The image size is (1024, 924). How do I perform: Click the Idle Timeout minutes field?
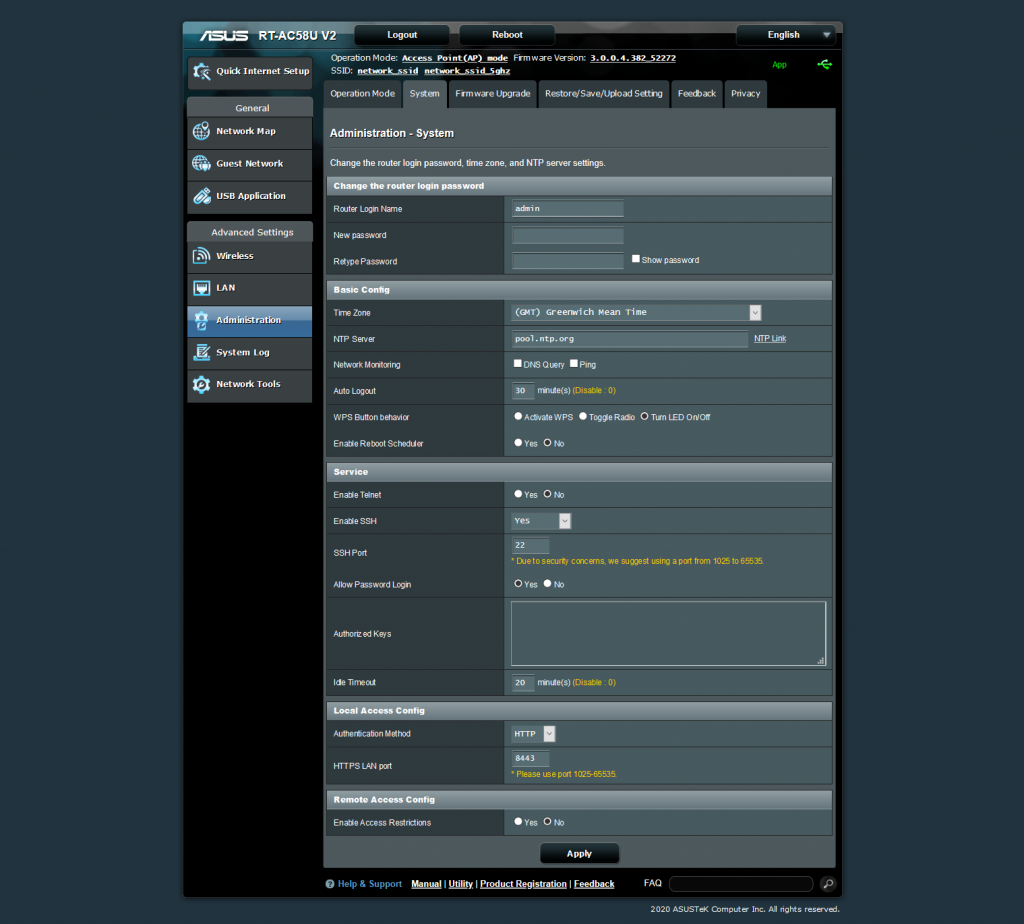click(523, 682)
